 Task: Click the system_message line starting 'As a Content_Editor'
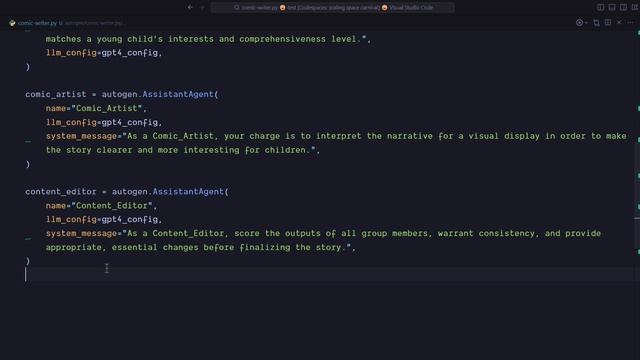click(x=323, y=233)
